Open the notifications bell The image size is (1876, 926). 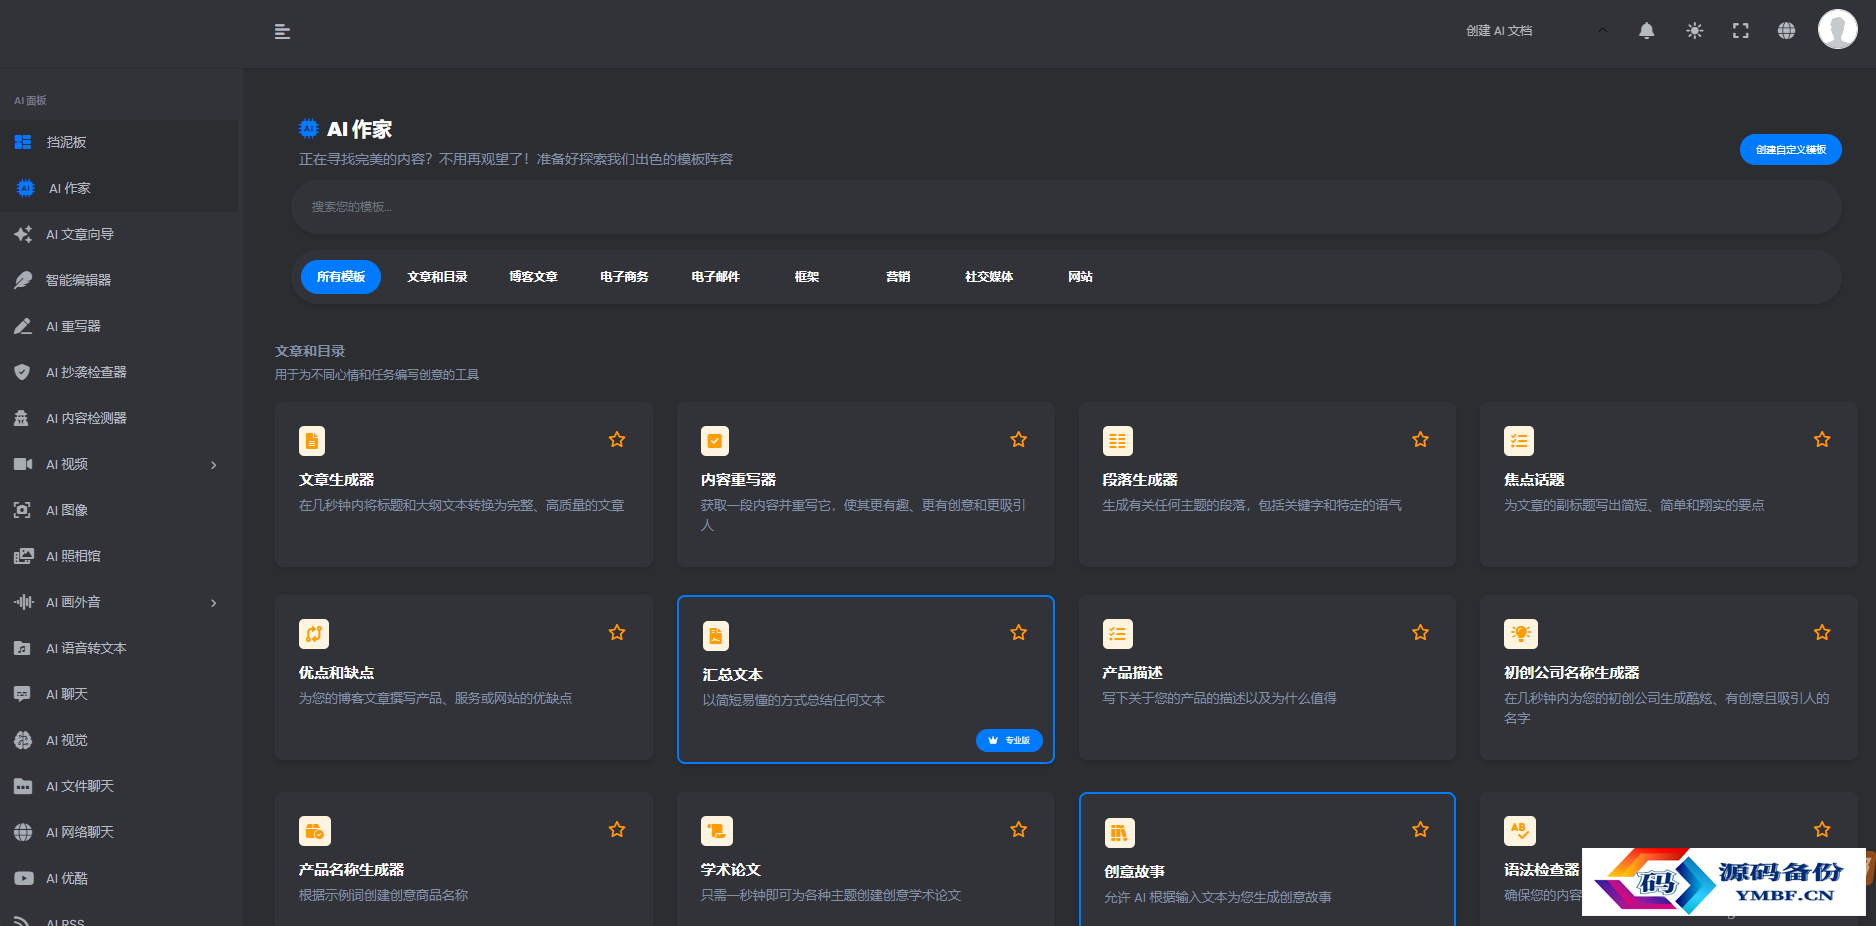tap(1646, 31)
